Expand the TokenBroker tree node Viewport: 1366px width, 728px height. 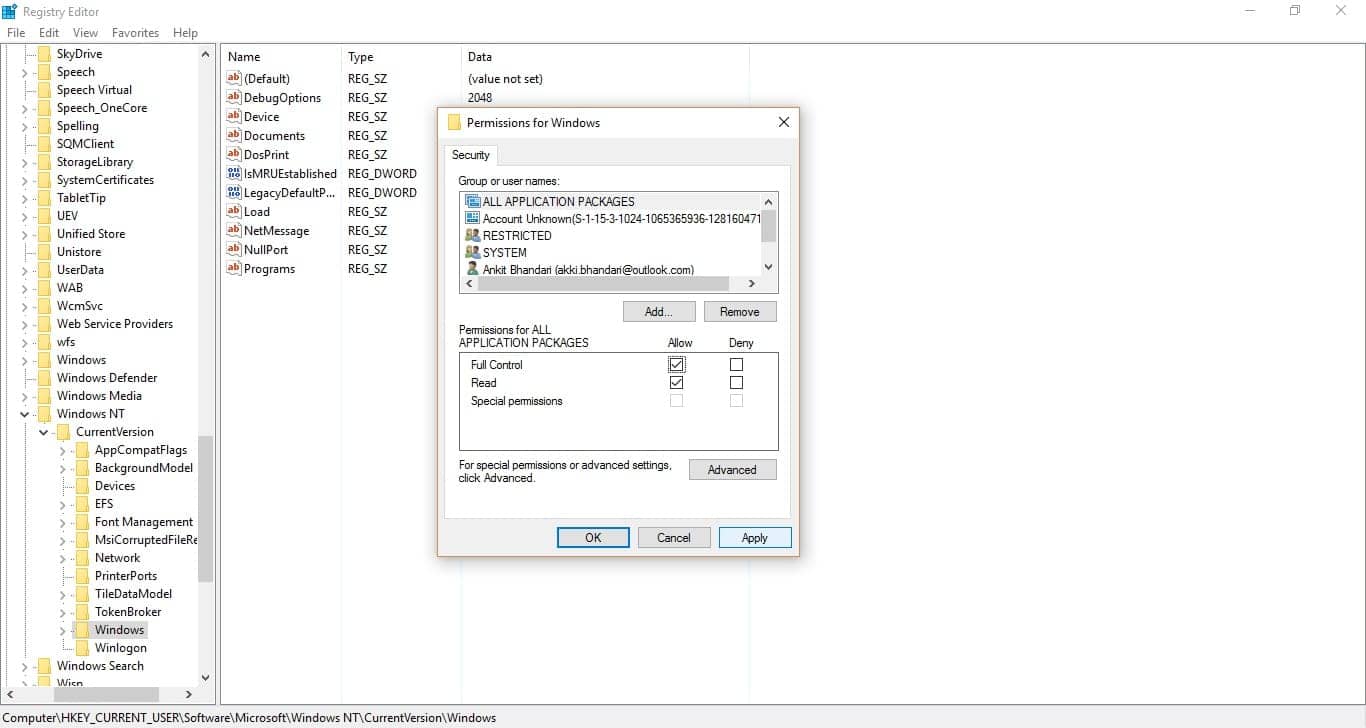(x=63, y=612)
